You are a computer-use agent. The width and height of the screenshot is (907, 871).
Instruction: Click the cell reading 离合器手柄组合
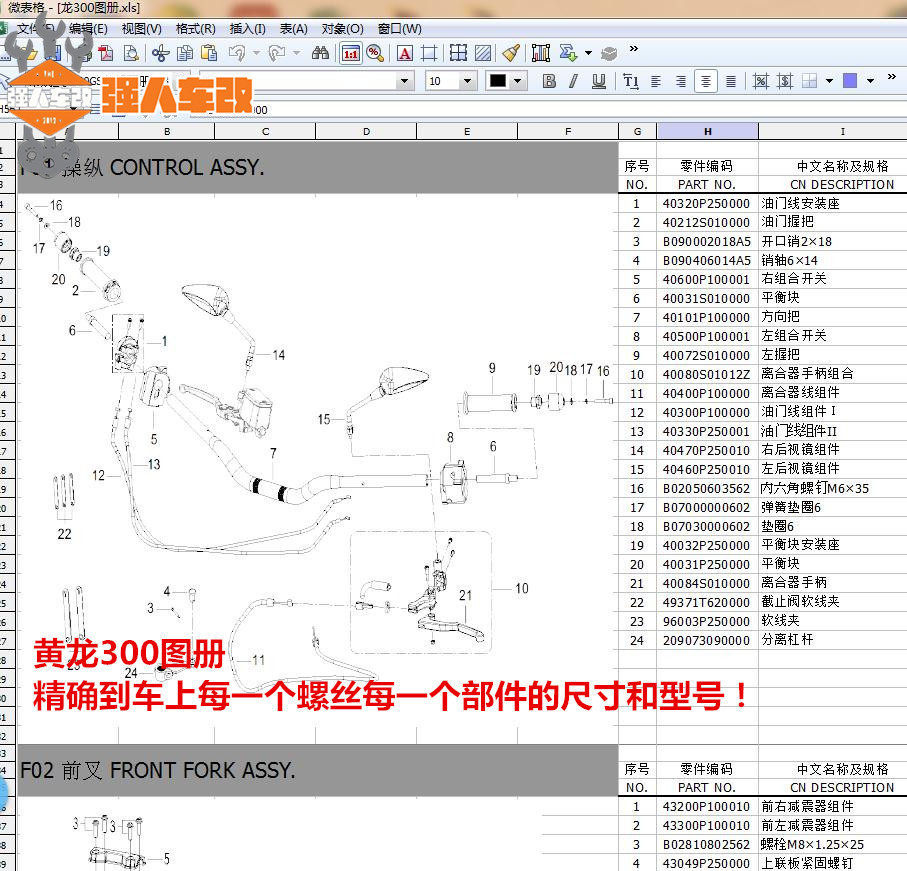(x=833, y=374)
